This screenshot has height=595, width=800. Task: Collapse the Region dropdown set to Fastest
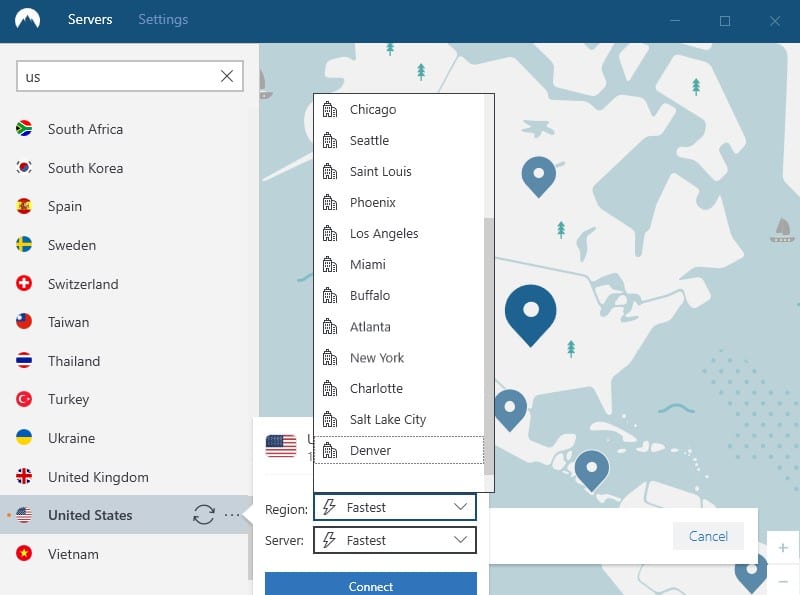click(395, 507)
